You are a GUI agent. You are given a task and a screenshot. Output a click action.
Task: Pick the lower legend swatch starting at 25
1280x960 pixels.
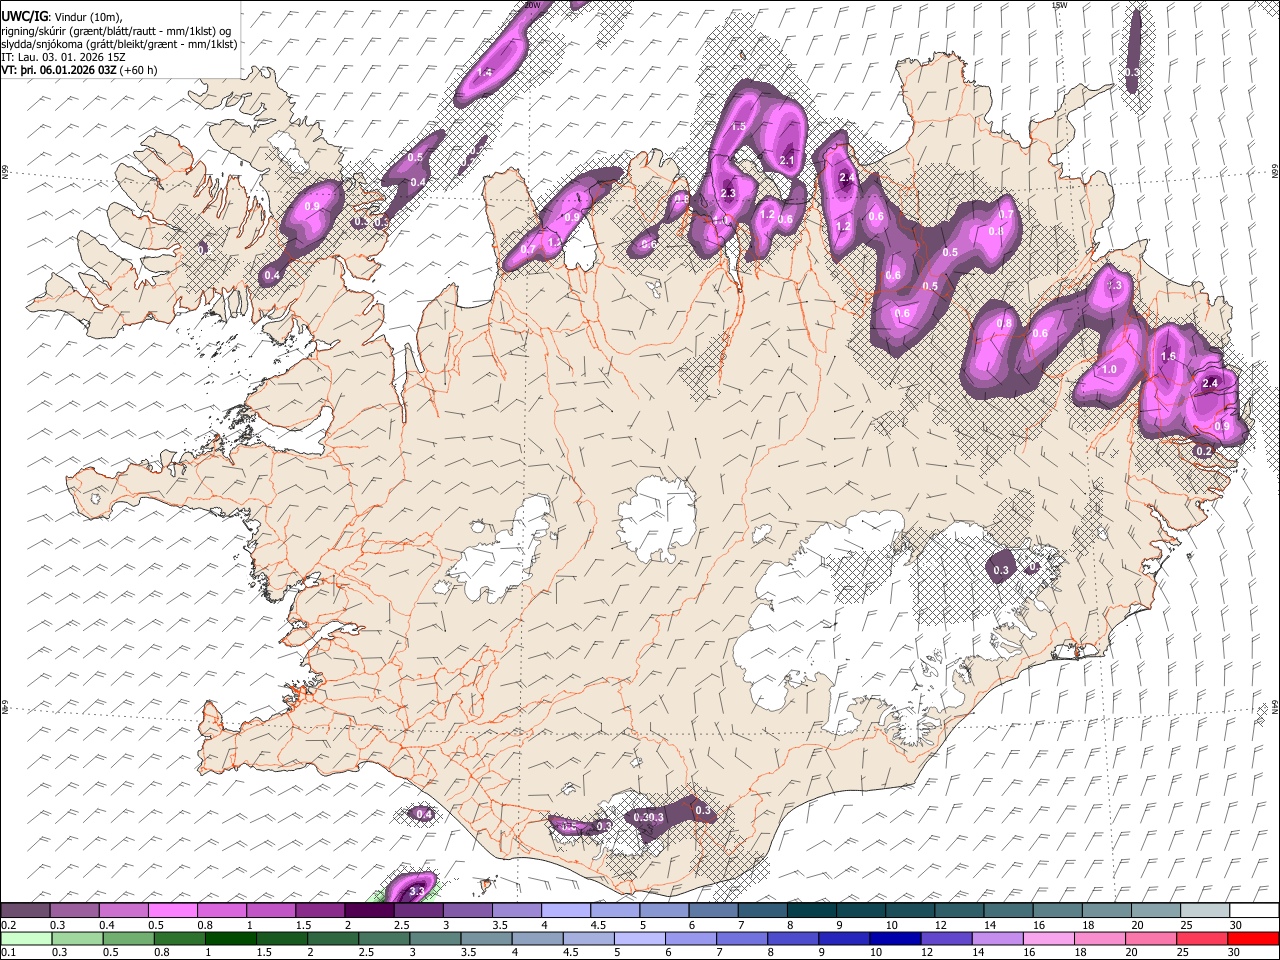1203,938
